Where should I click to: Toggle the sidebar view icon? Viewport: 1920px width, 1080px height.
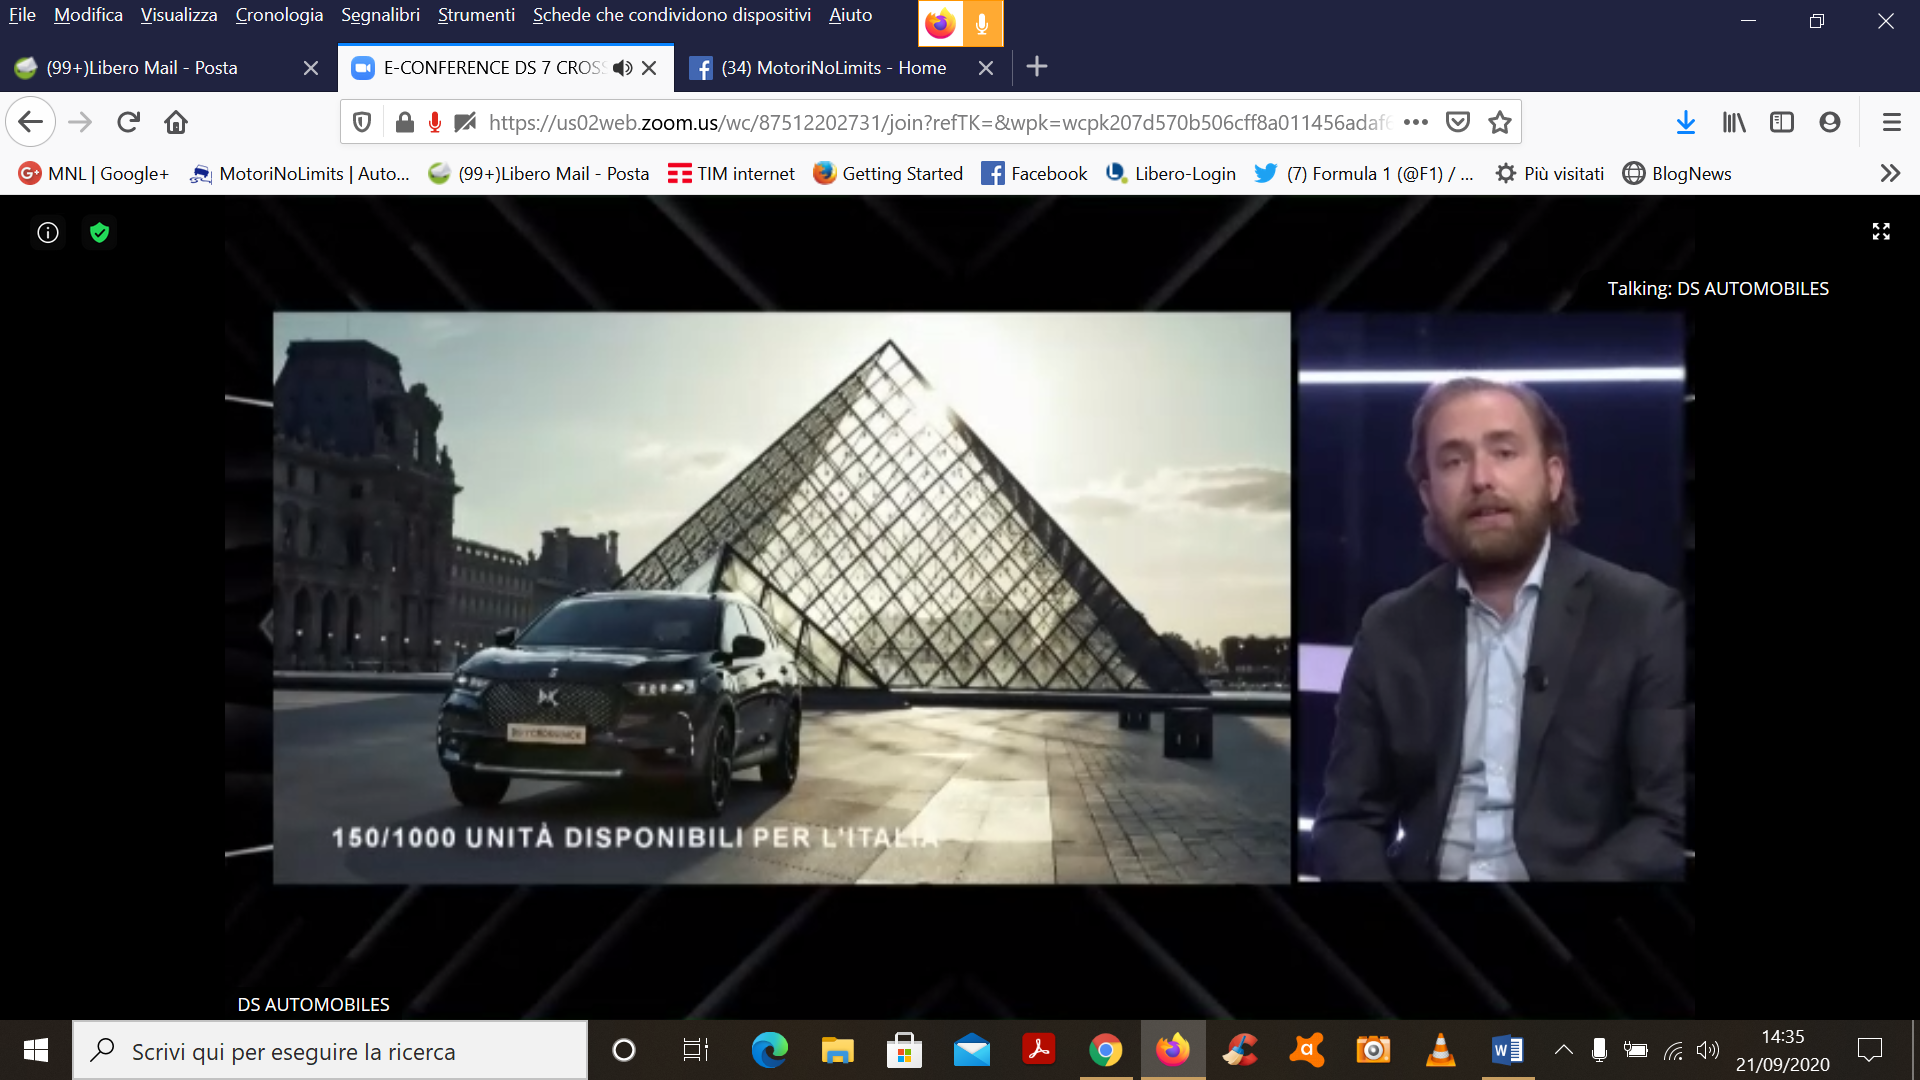(1782, 122)
